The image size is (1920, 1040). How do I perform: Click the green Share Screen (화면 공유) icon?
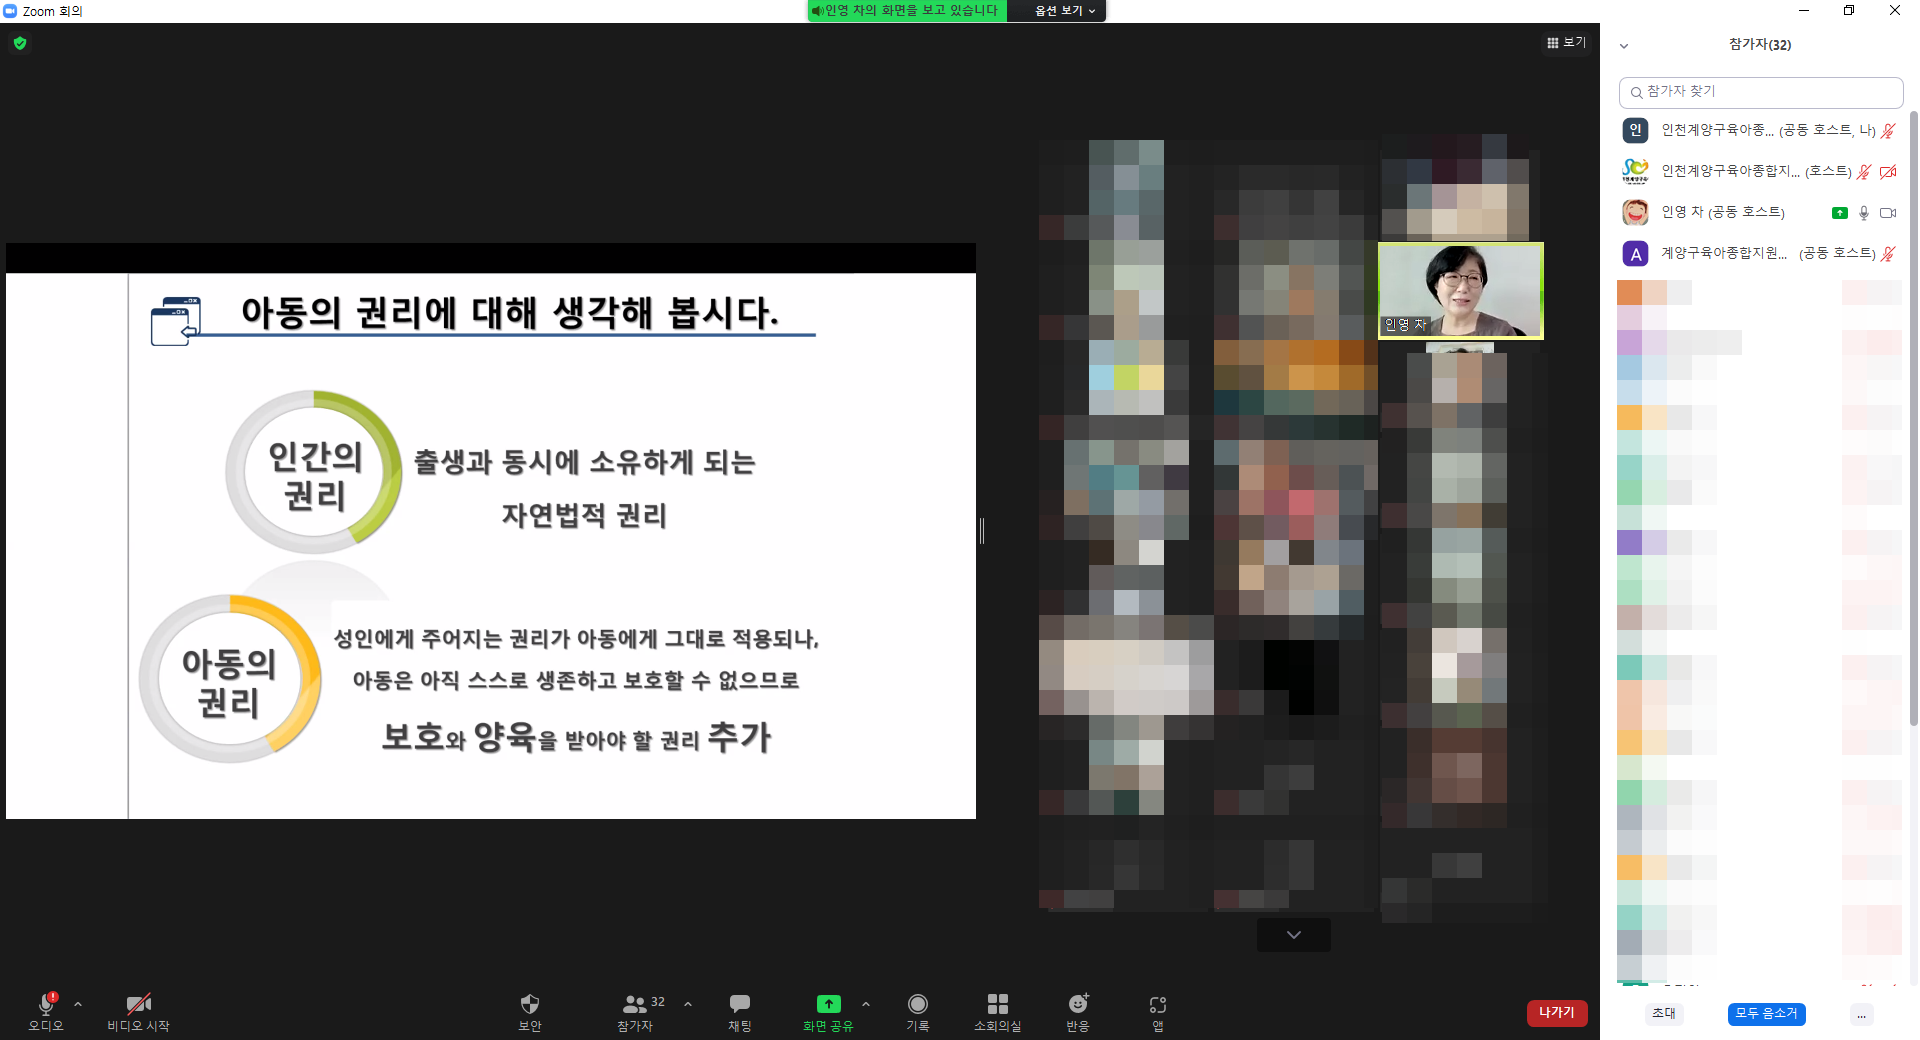pyautogui.click(x=828, y=1005)
